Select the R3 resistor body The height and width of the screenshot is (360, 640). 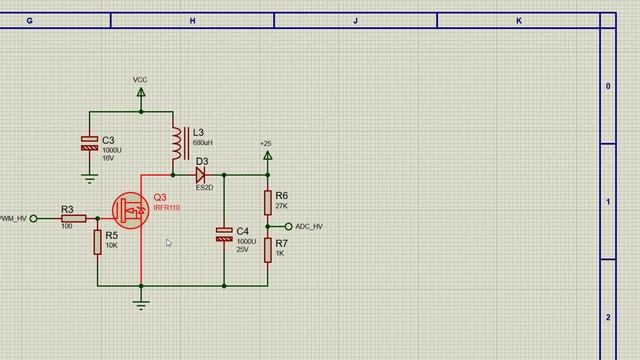74,219
